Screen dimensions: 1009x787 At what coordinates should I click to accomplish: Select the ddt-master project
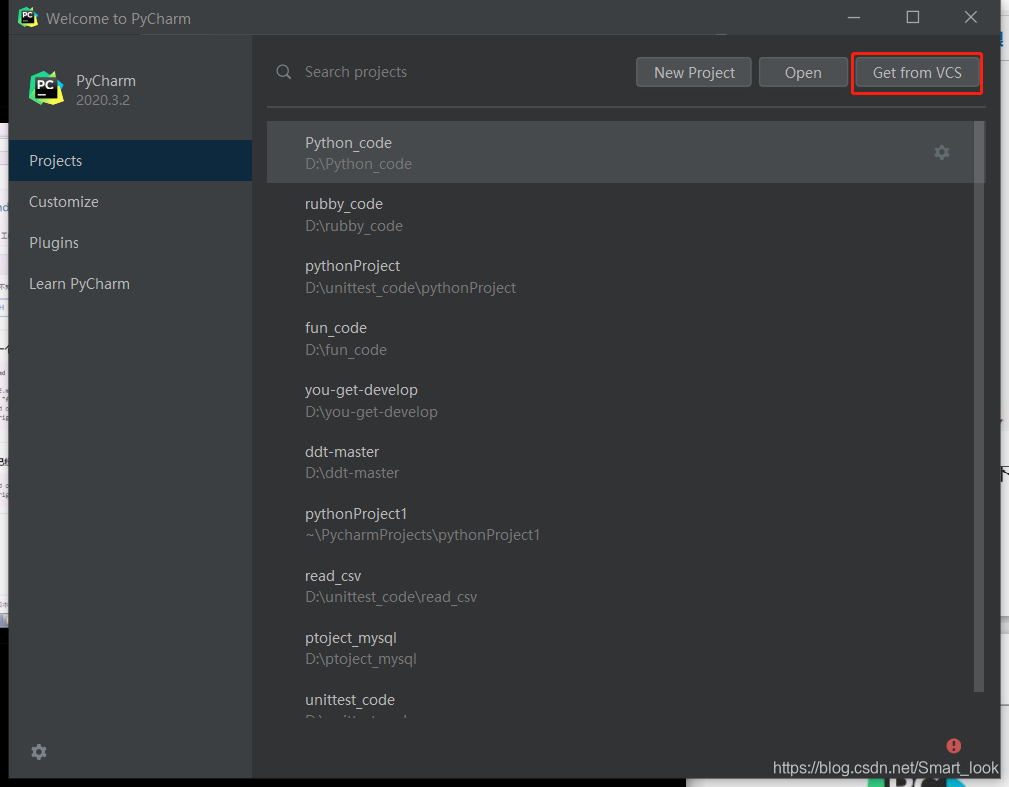[x=620, y=462]
